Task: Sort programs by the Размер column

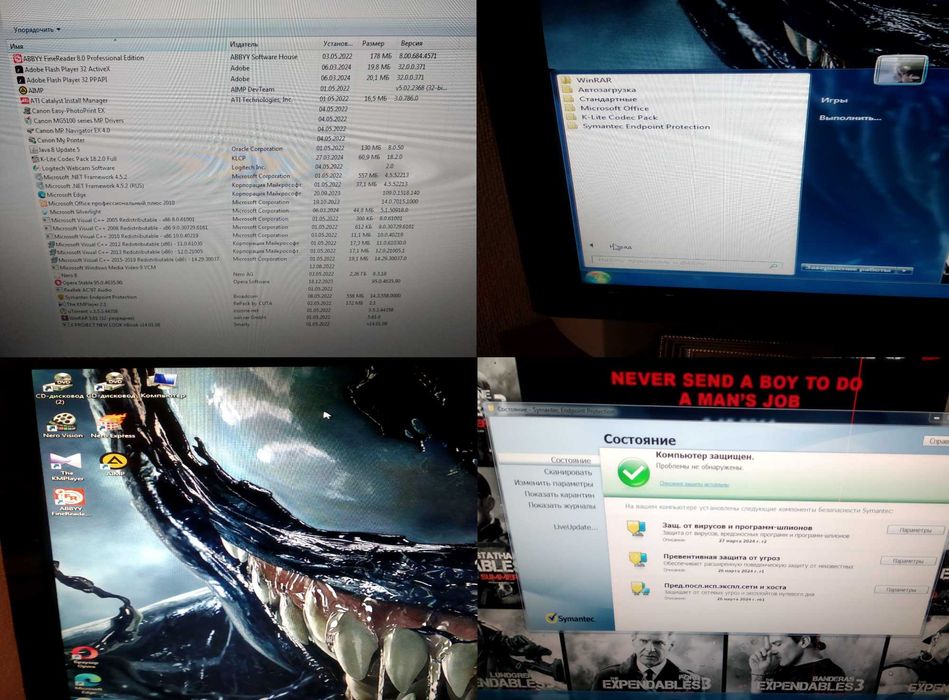Action: click(373, 44)
